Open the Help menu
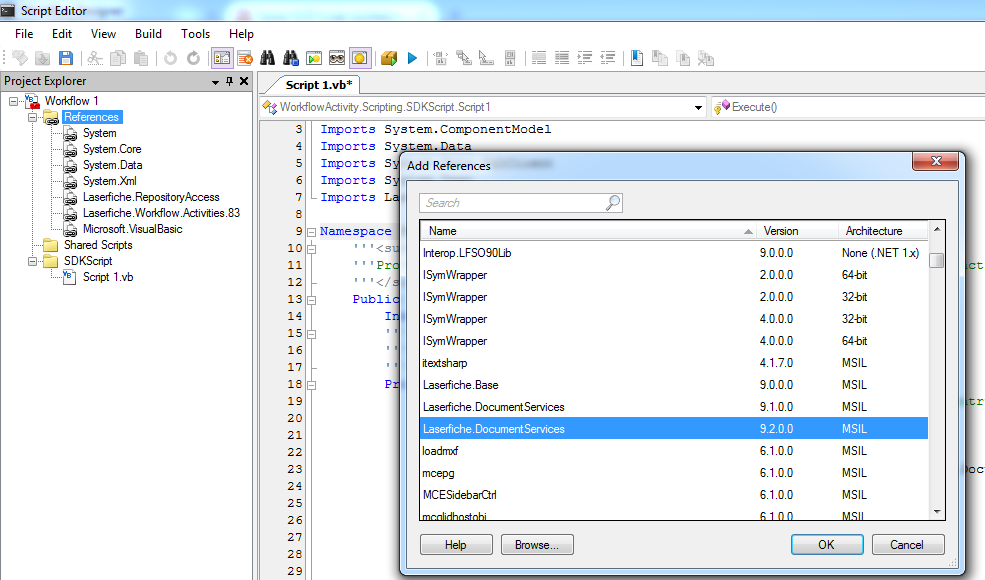 tap(241, 34)
